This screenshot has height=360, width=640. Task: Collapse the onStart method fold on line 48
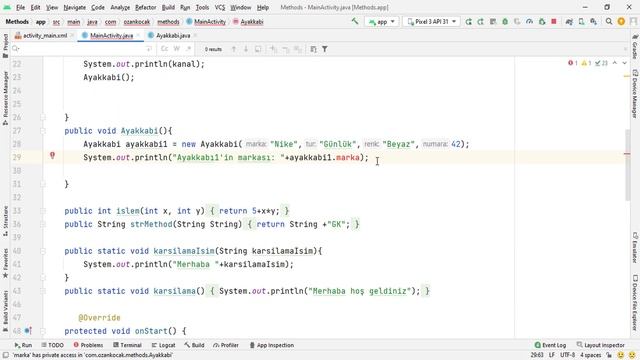[43, 331]
